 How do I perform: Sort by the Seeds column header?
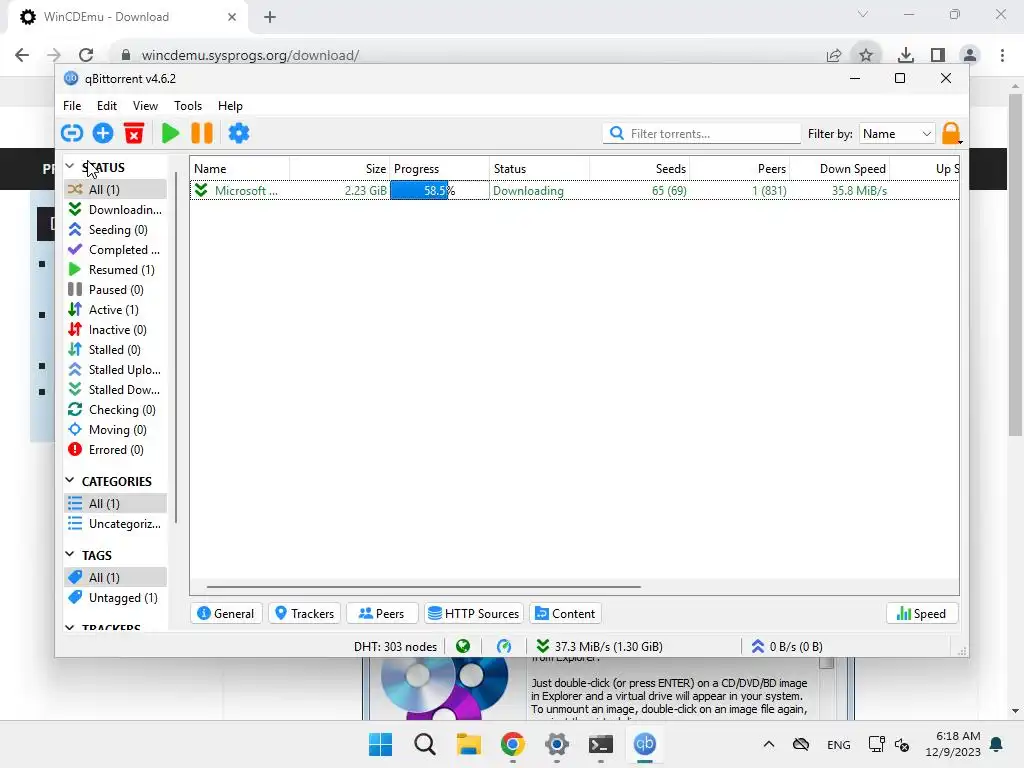pyautogui.click(x=639, y=168)
